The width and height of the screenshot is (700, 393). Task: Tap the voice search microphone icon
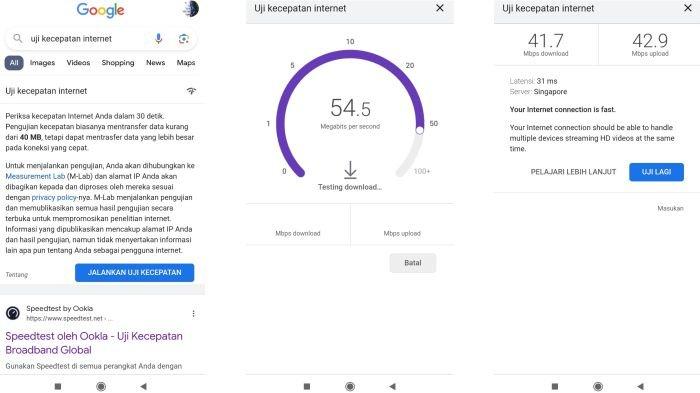(x=158, y=38)
